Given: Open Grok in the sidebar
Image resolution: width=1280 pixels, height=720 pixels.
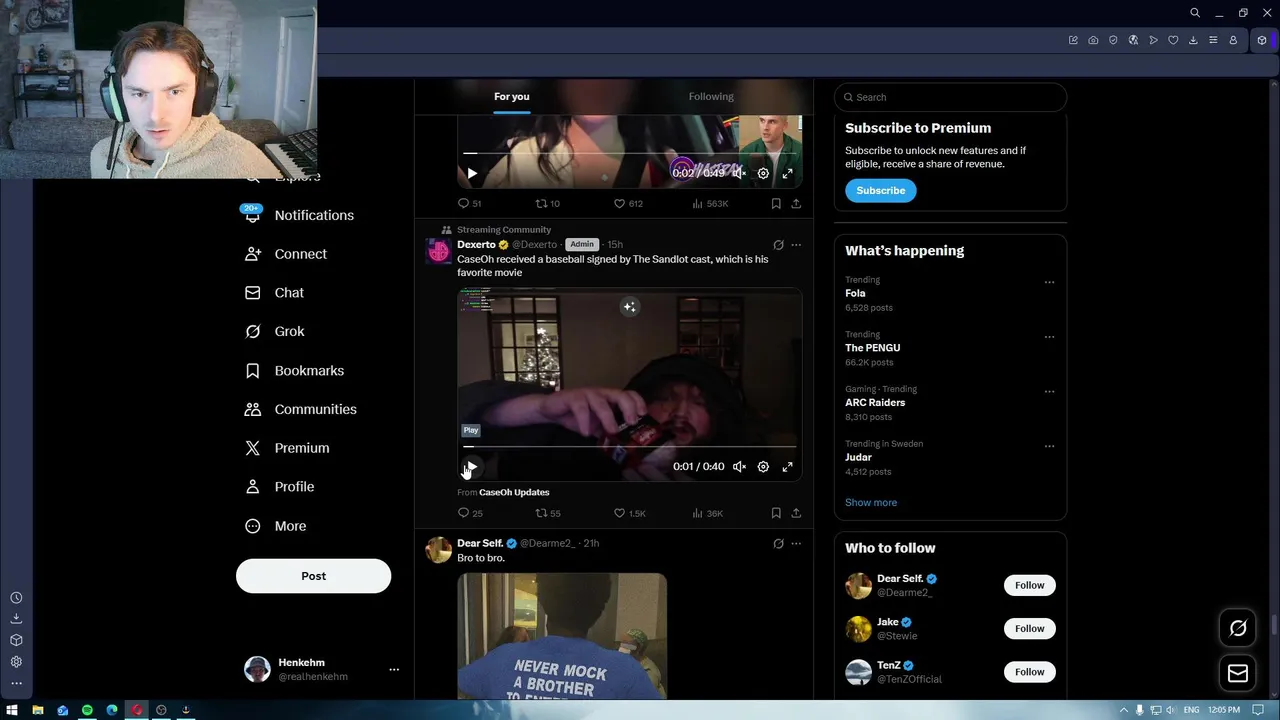Looking at the screenshot, I should [x=275, y=331].
